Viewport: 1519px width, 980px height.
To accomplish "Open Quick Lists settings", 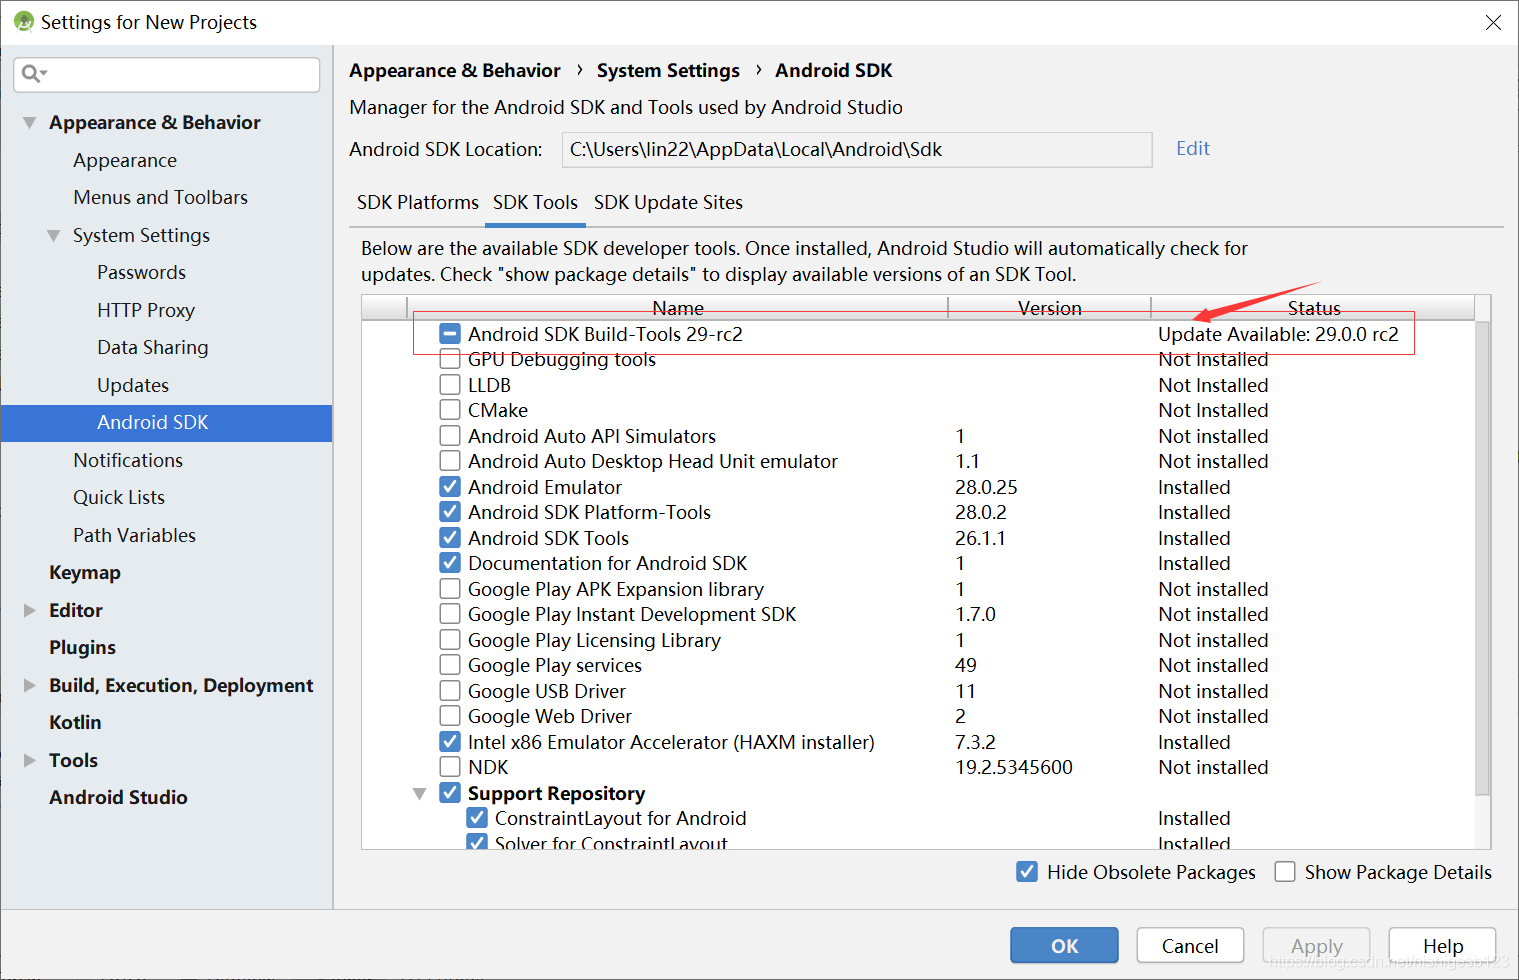I will [119, 497].
